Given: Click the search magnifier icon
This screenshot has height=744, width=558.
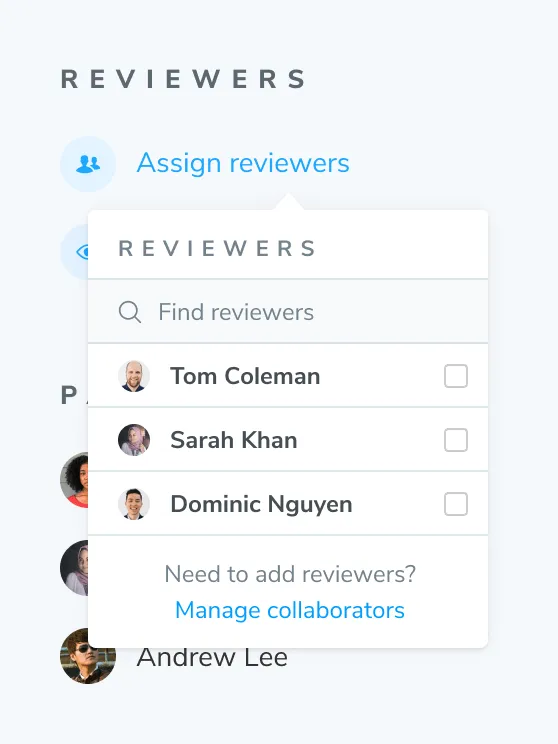Looking at the screenshot, I should (x=130, y=312).
